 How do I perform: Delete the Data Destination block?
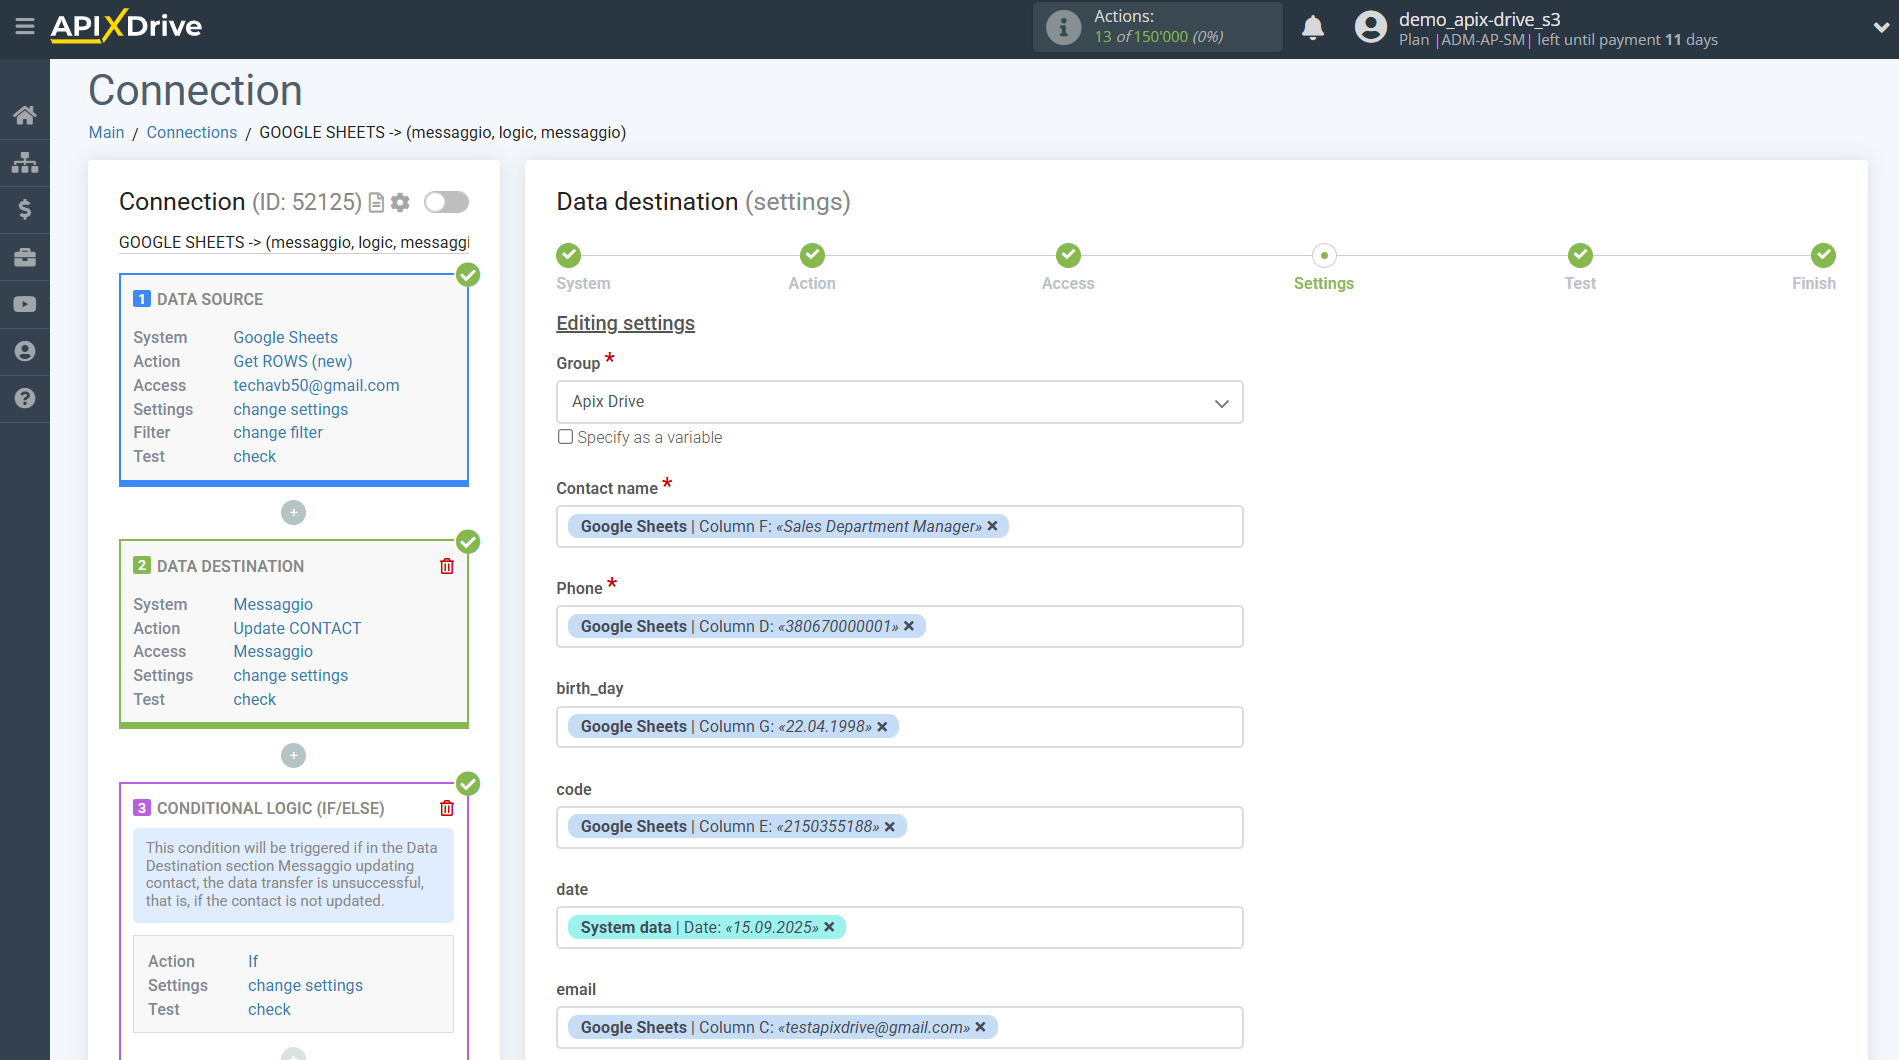point(447,566)
